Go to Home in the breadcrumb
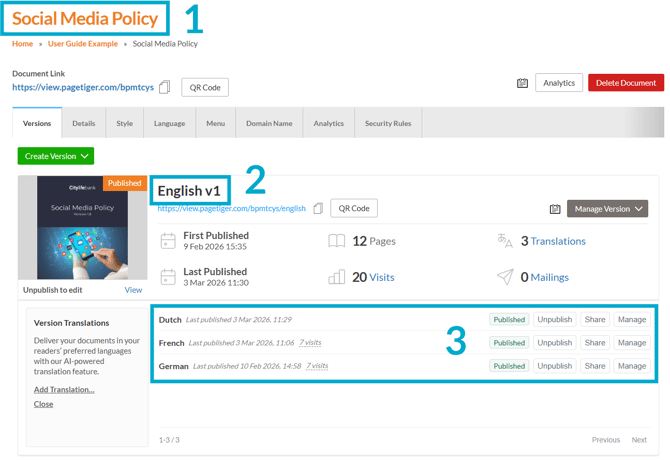This screenshot has width=670, height=460. 23,44
